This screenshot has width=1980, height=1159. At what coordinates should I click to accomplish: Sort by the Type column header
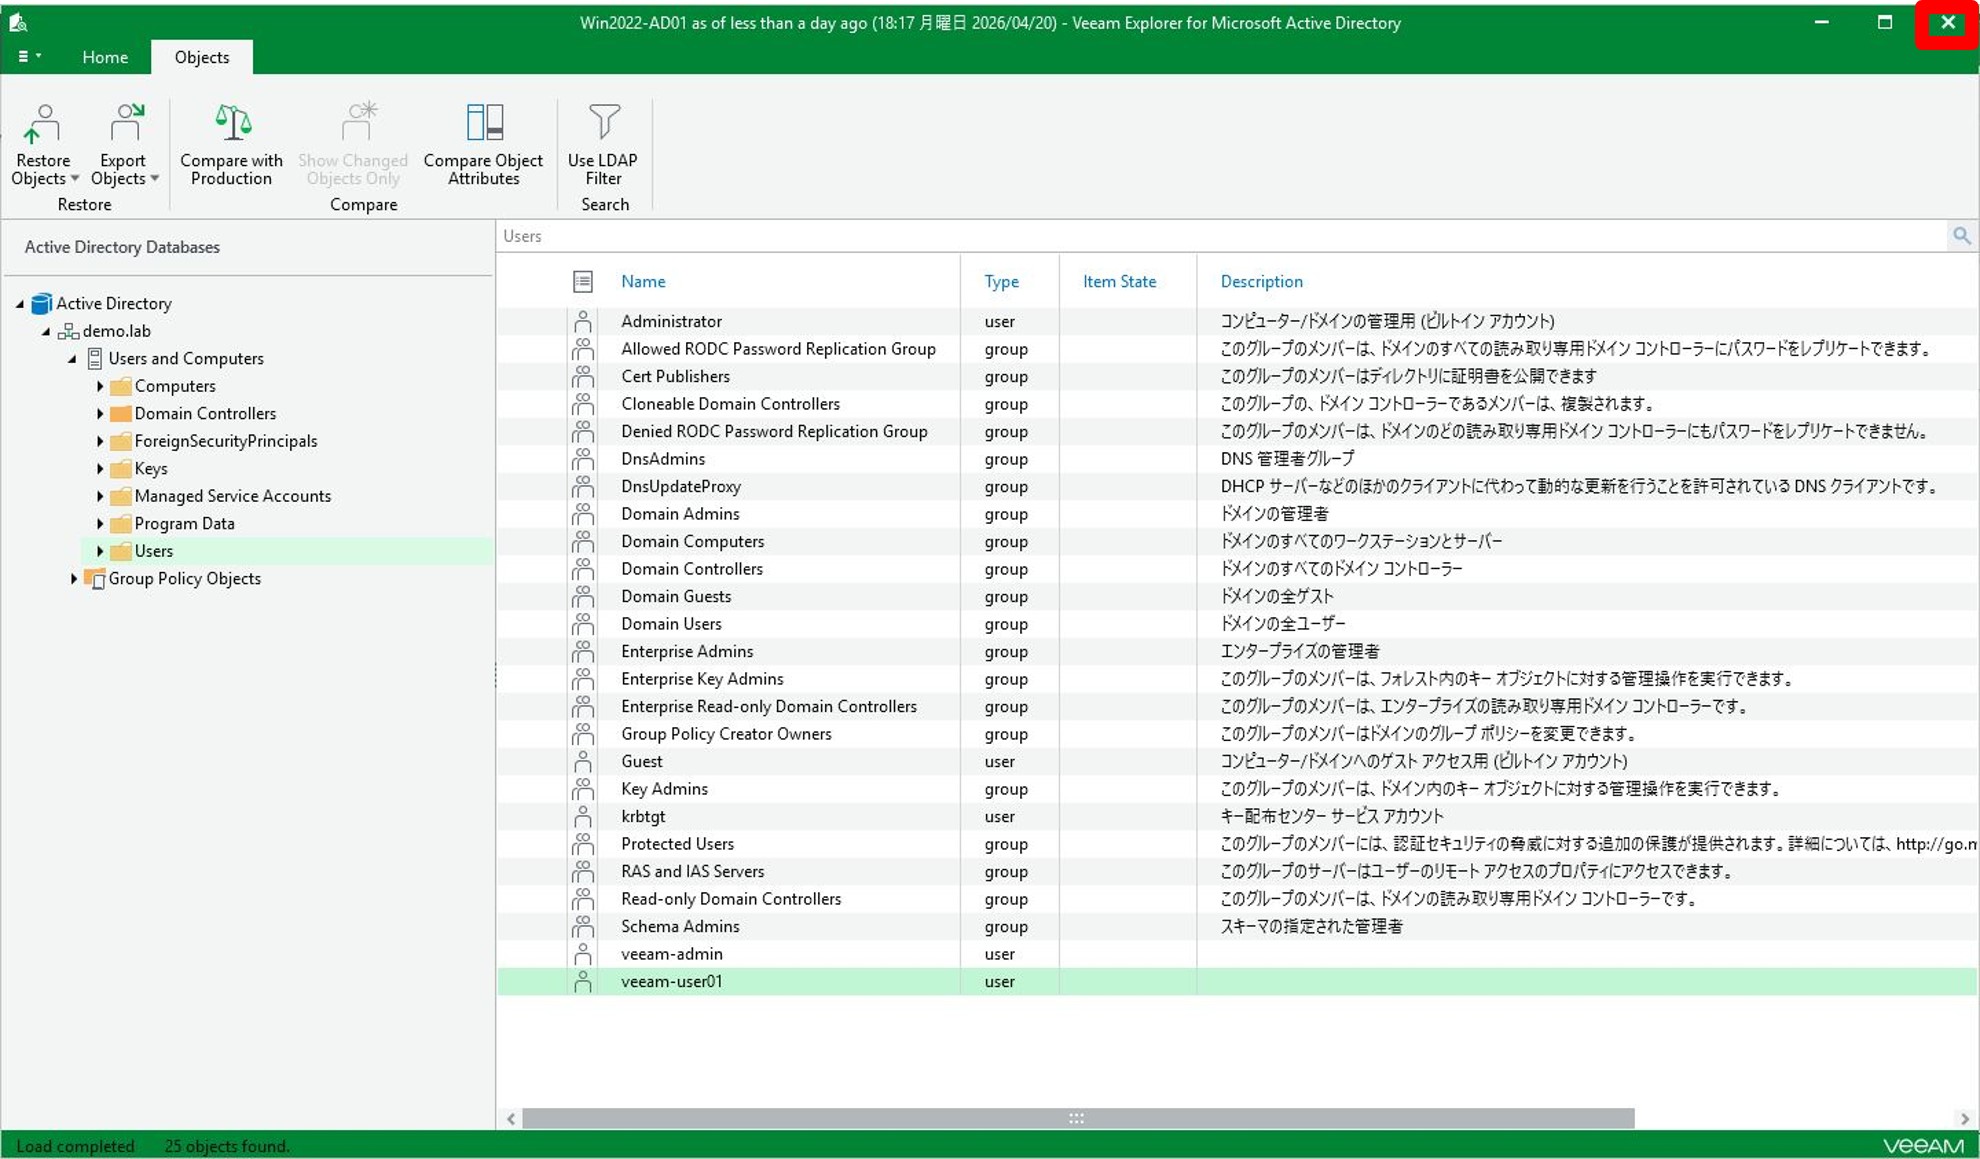(x=1001, y=282)
